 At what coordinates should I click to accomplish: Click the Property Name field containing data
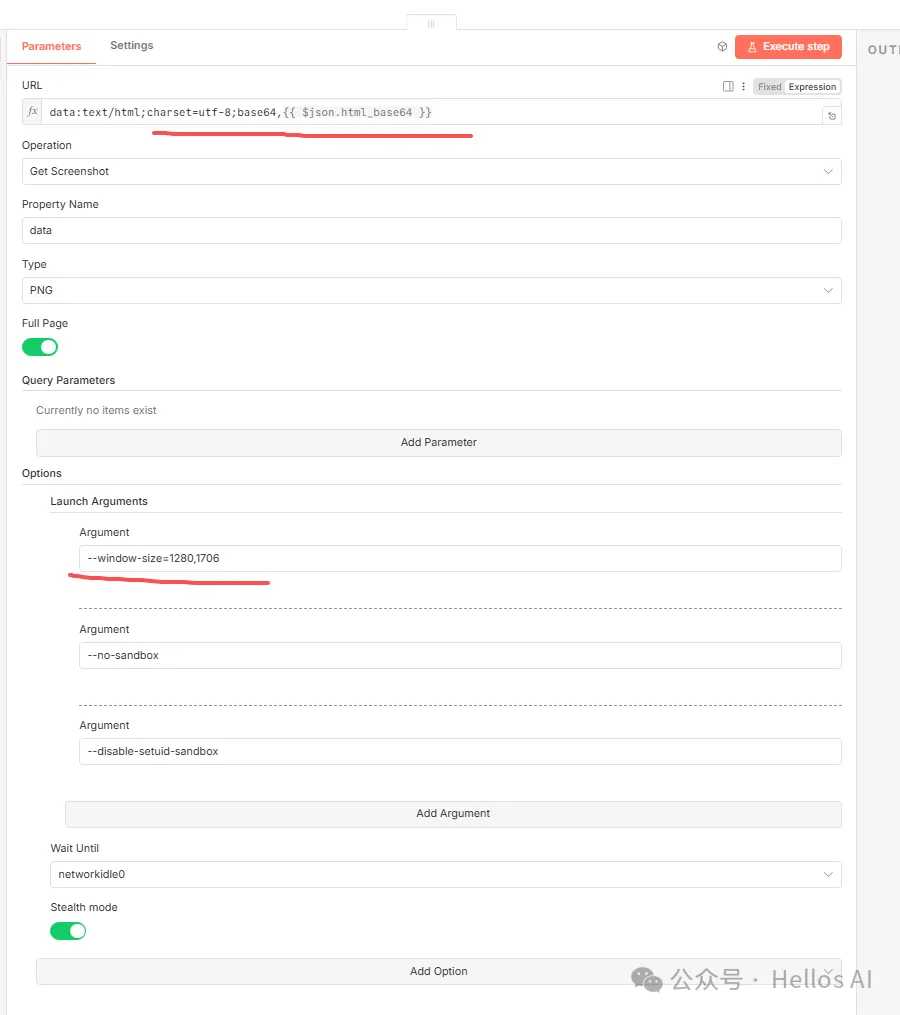tap(431, 231)
